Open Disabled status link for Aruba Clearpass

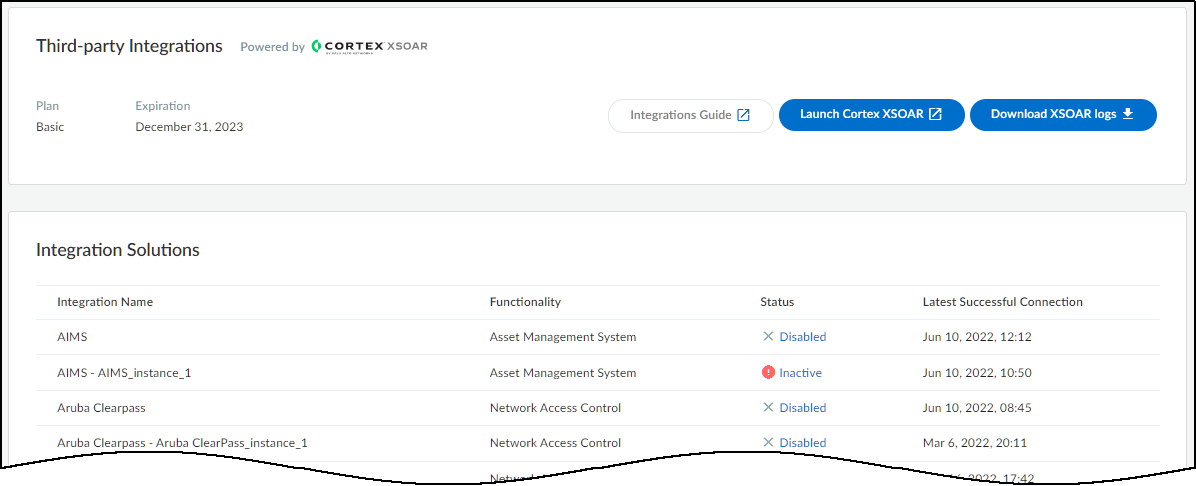803,408
